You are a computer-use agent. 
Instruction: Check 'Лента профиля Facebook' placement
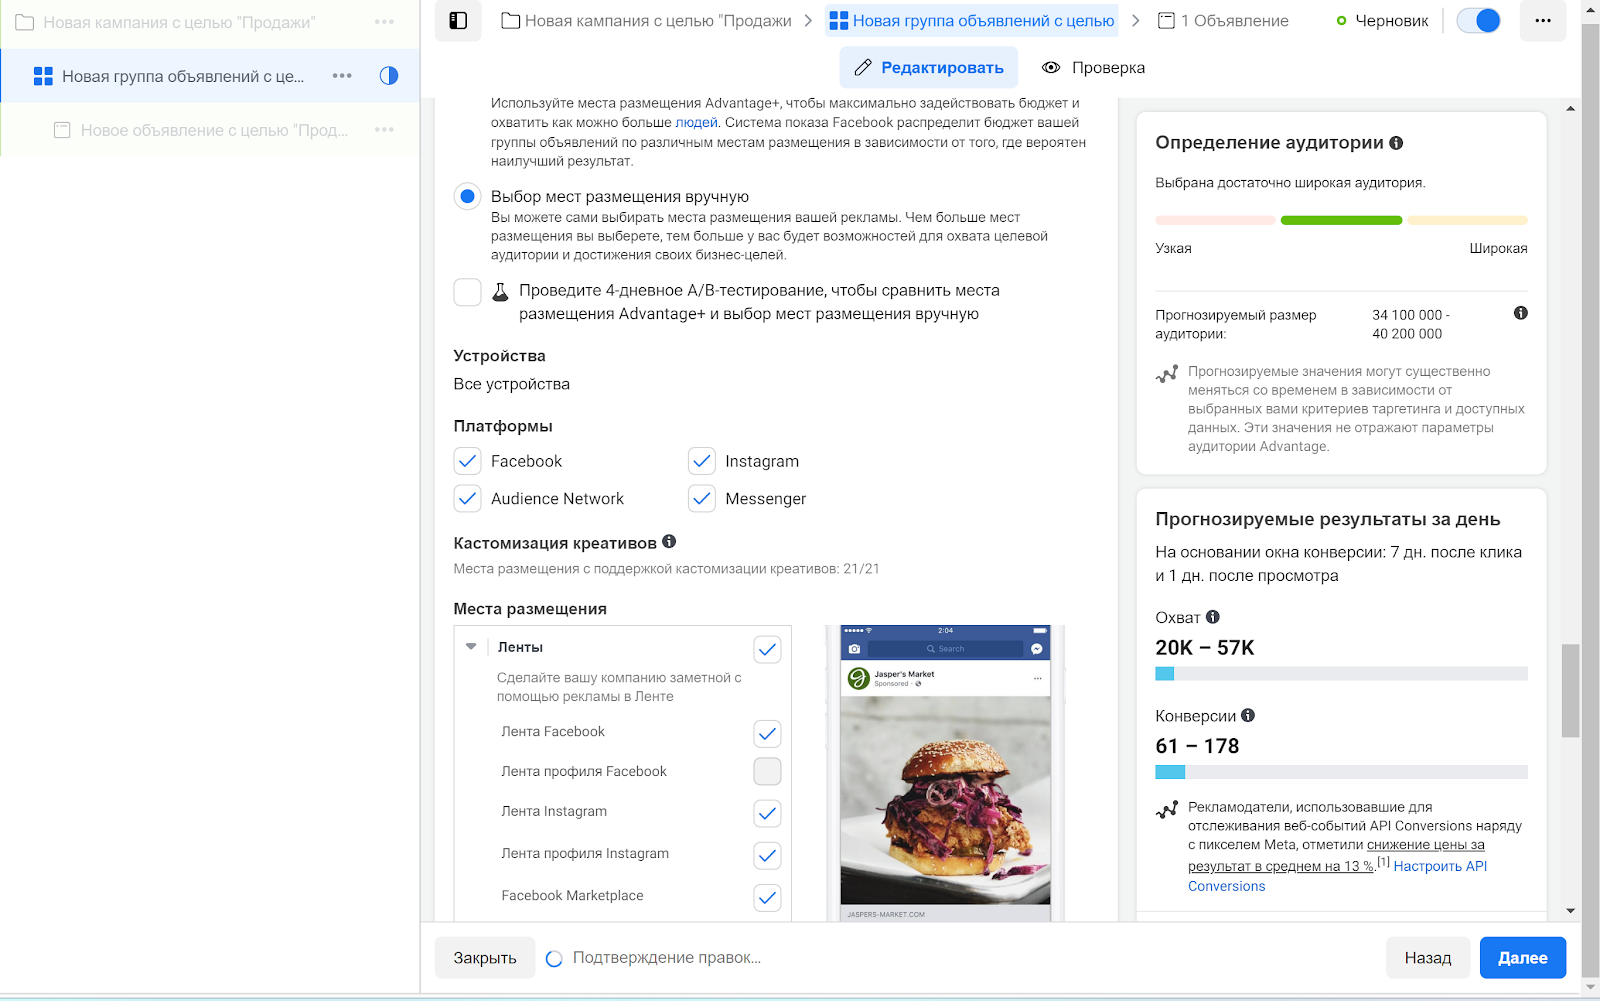click(767, 771)
